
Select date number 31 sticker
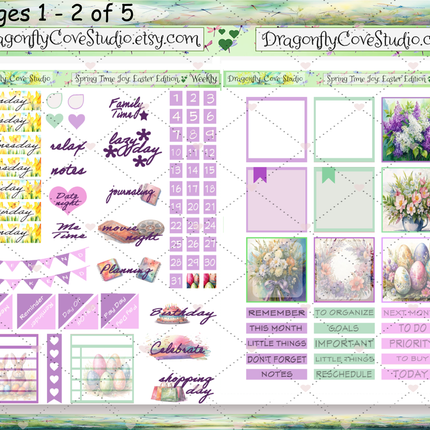coord(176,280)
